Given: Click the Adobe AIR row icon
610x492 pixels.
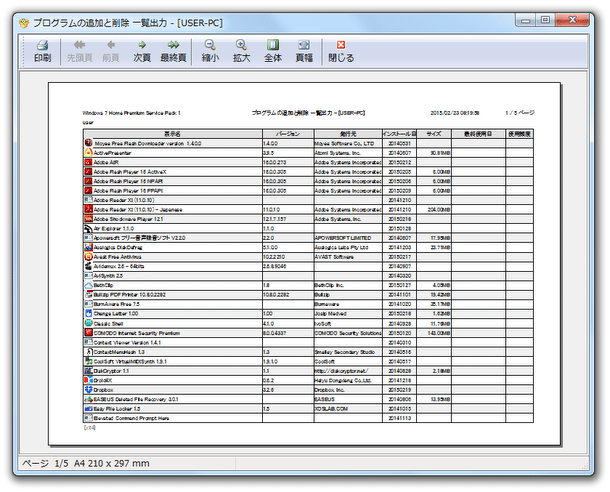Looking at the screenshot, I should tap(88, 162).
